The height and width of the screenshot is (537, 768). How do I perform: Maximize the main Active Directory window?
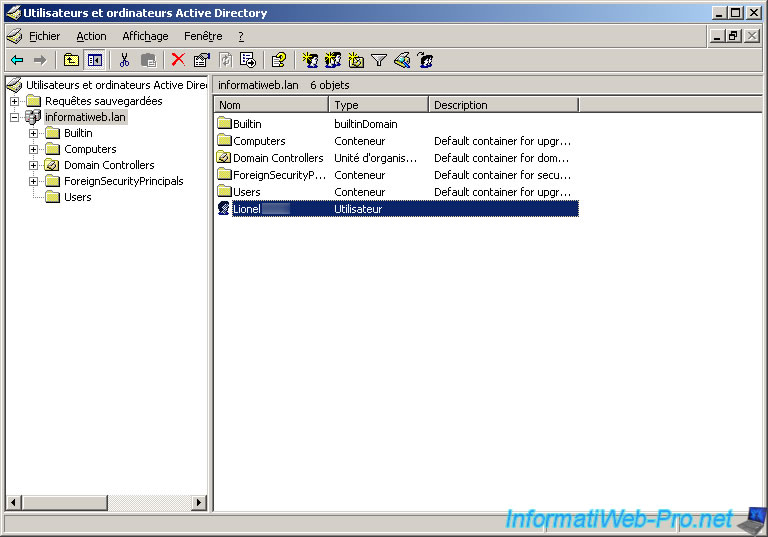[x=736, y=13]
